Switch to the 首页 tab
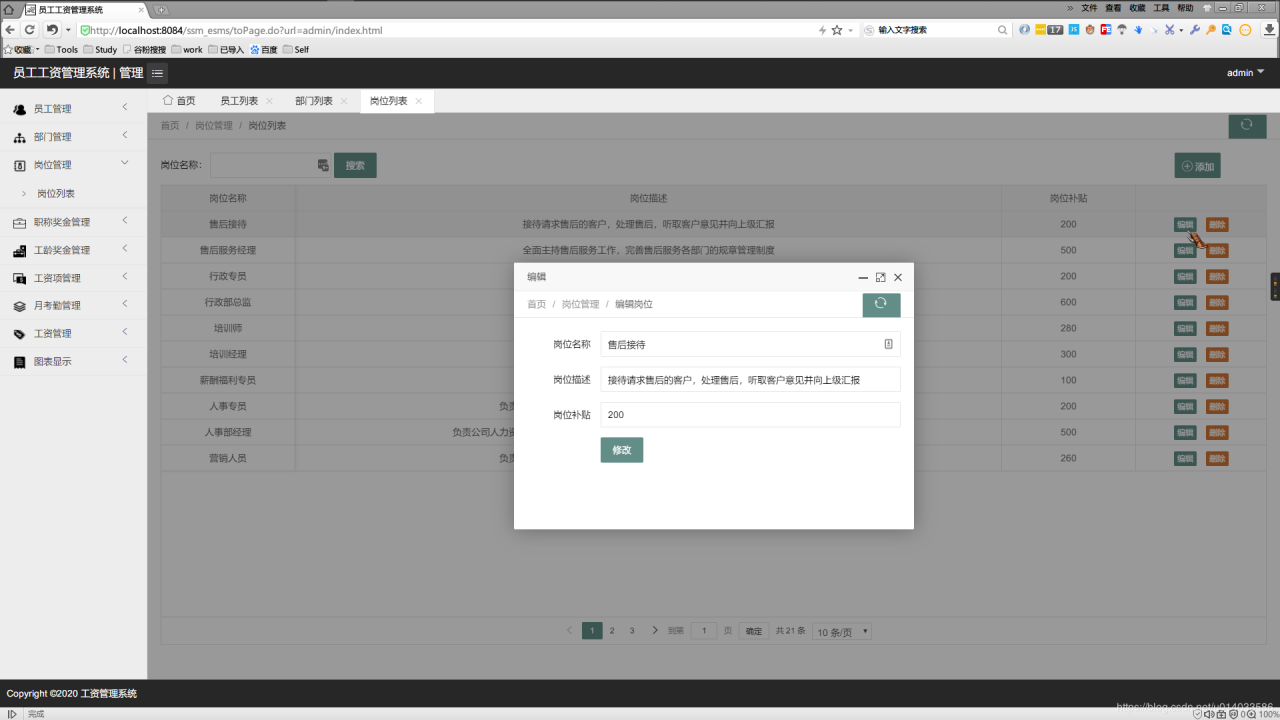 click(x=179, y=101)
